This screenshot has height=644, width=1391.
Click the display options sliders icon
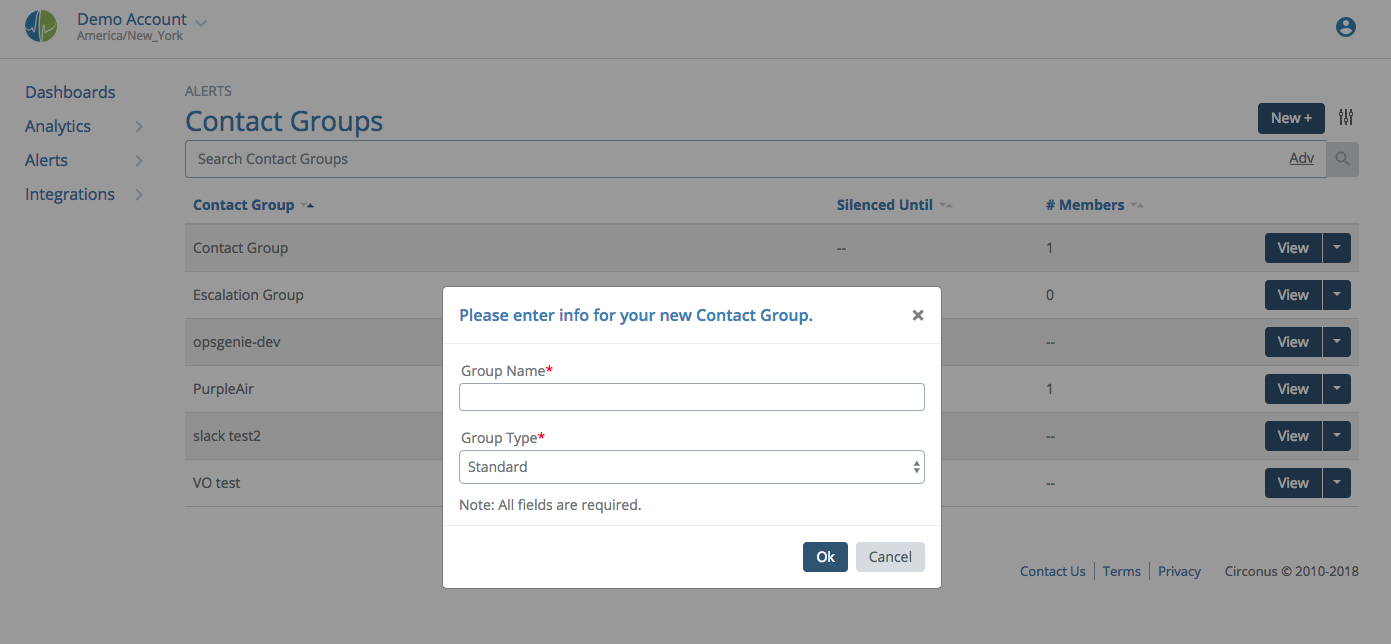pyautogui.click(x=1345, y=117)
